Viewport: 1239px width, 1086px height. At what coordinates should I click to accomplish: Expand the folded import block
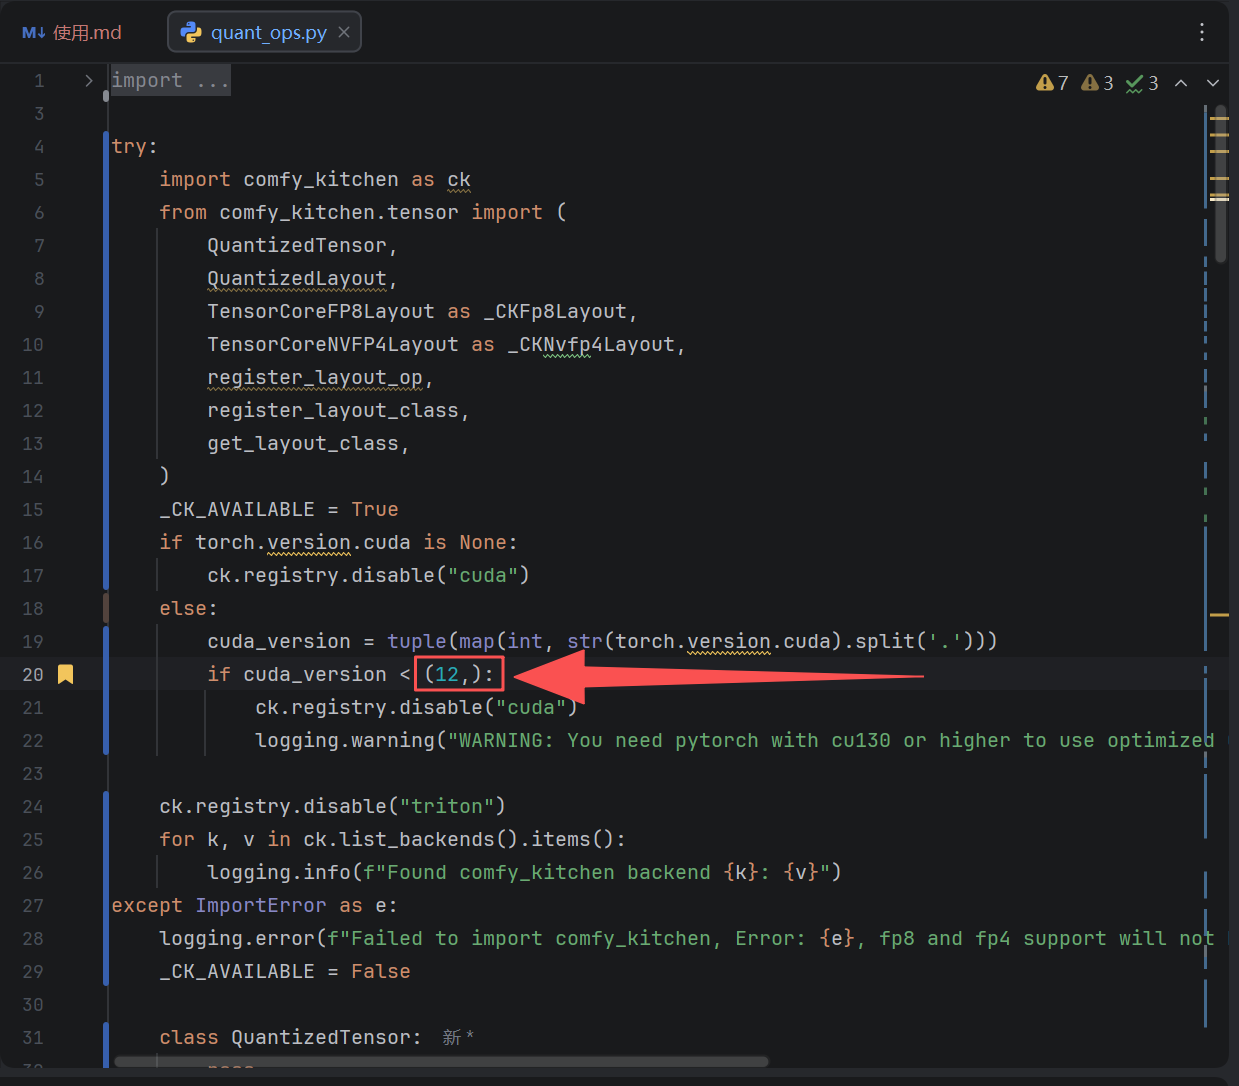pos(89,80)
